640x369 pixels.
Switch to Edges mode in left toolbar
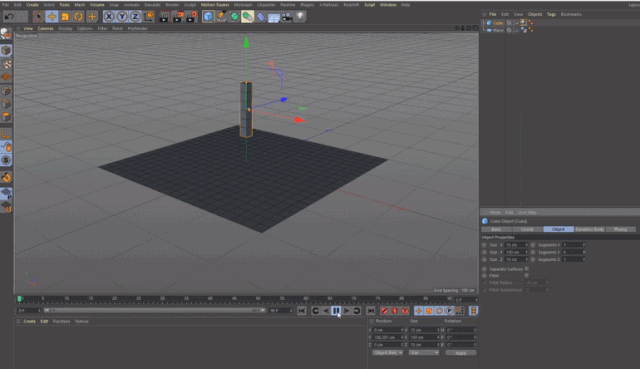[6, 104]
